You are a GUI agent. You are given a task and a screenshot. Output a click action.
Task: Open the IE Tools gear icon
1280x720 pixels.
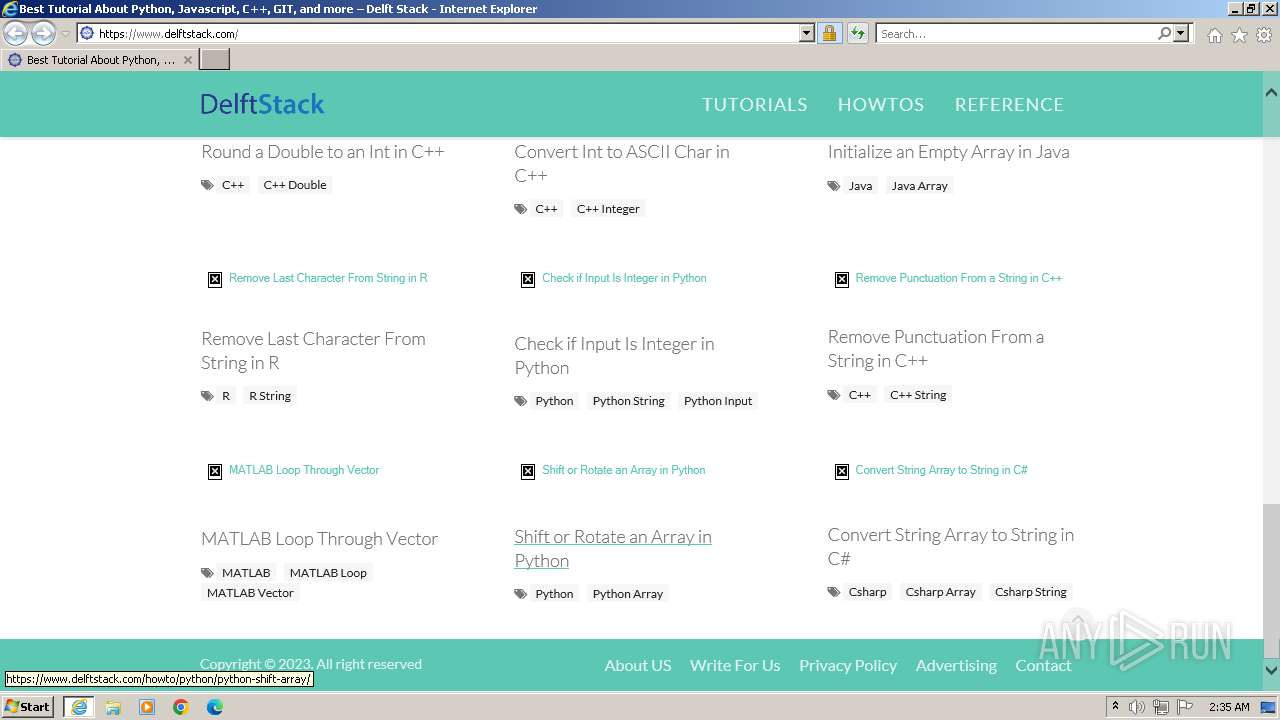(x=1263, y=35)
